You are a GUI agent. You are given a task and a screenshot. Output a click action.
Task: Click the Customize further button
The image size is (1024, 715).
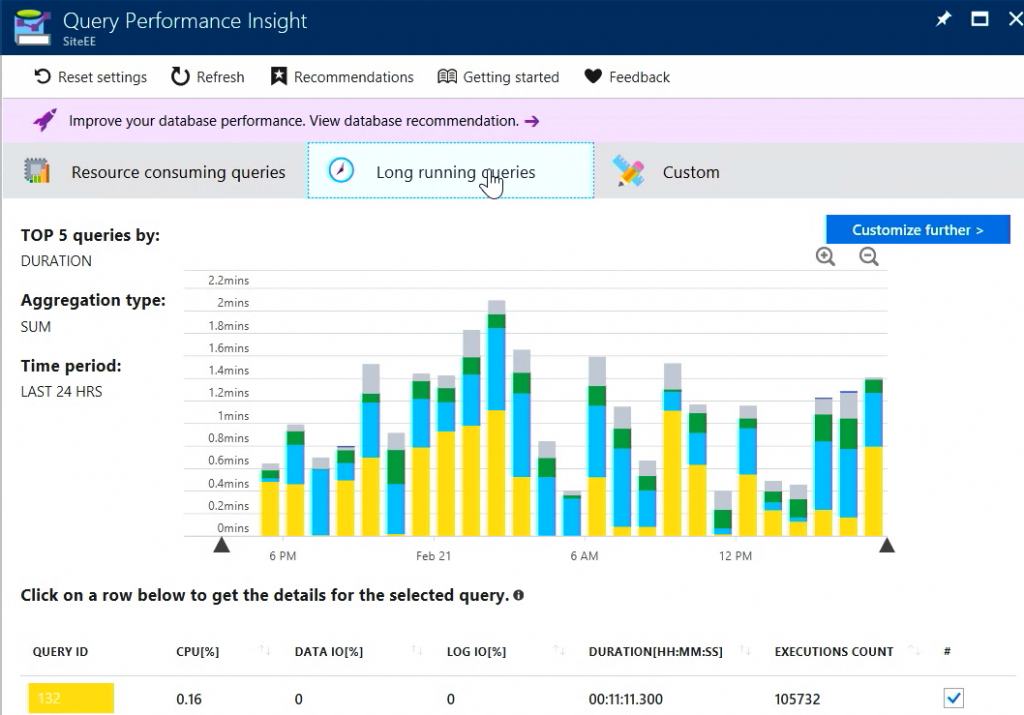click(917, 229)
